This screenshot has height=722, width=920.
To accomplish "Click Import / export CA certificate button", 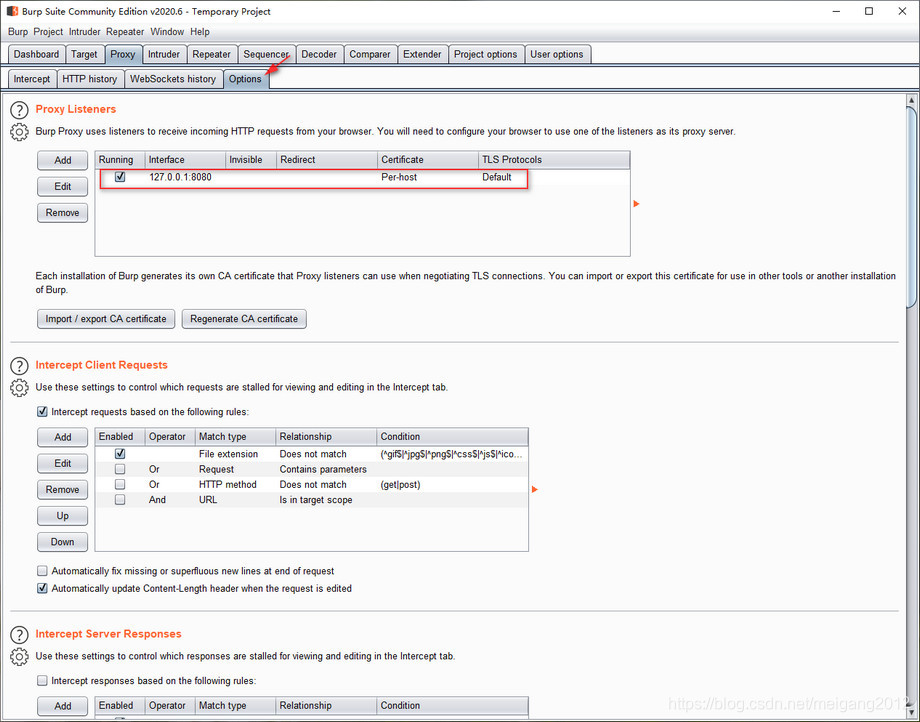I will click(106, 319).
